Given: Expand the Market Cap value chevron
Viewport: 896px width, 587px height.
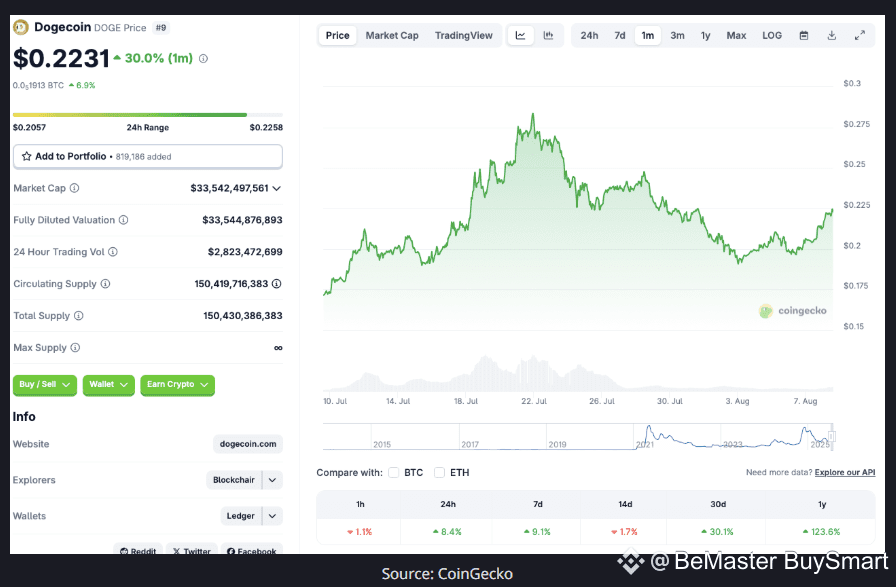Looking at the screenshot, I should [277, 188].
